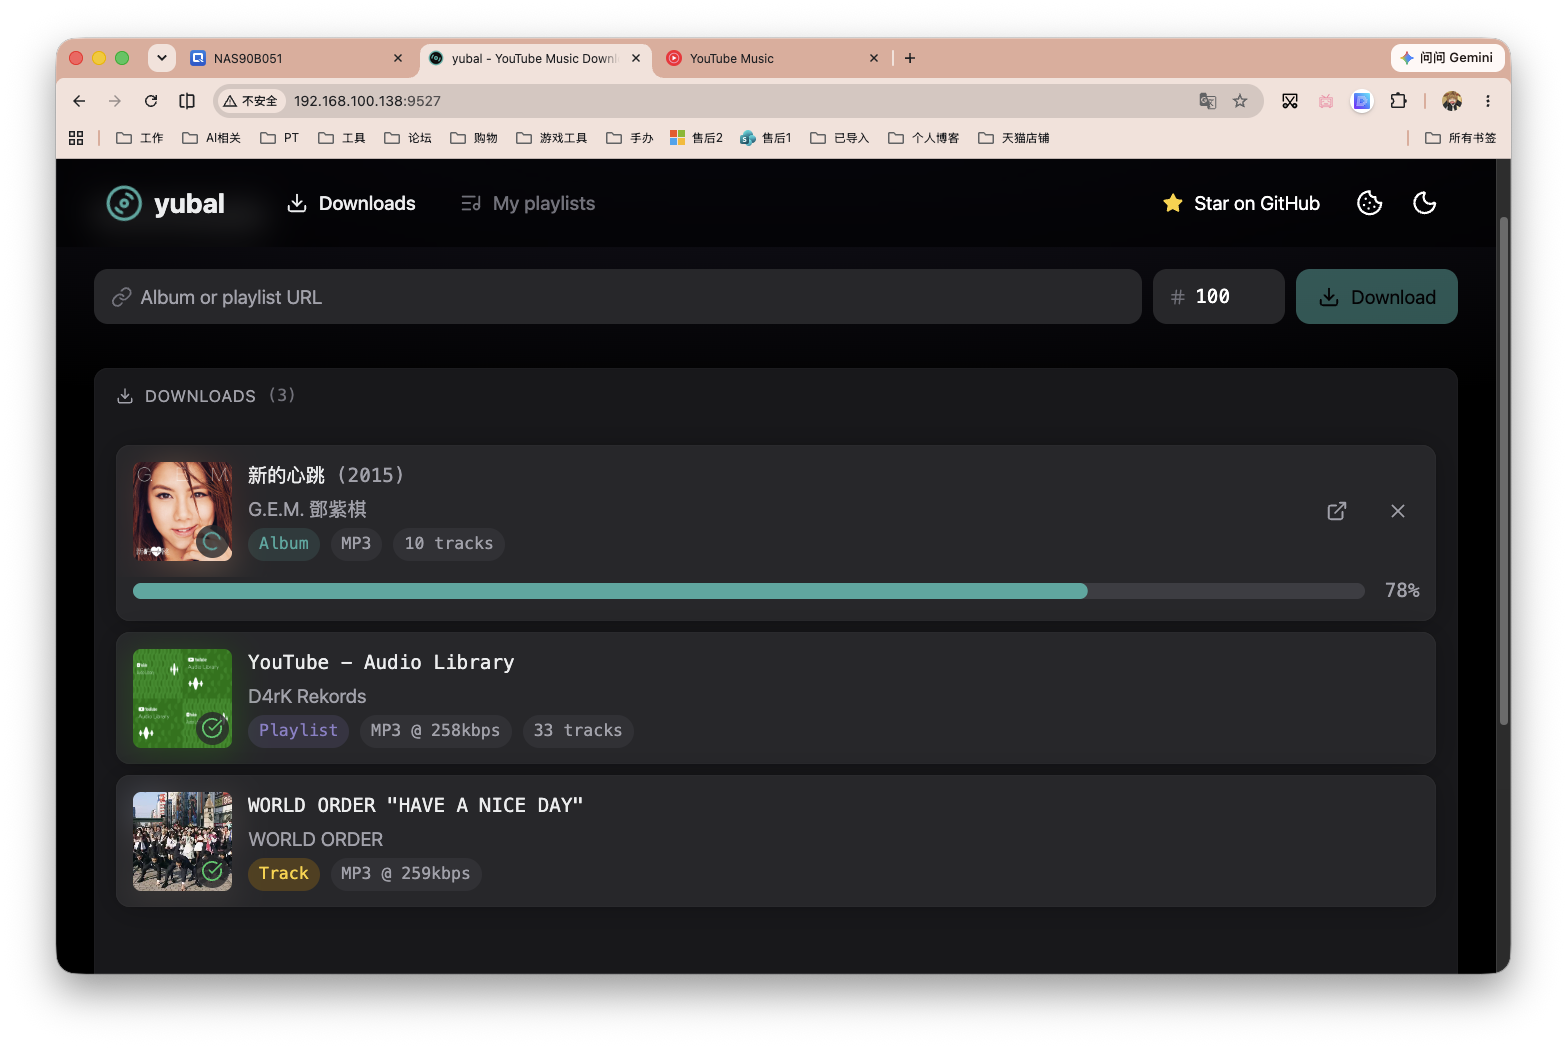
Task: Click the Download button
Action: pos(1377,297)
